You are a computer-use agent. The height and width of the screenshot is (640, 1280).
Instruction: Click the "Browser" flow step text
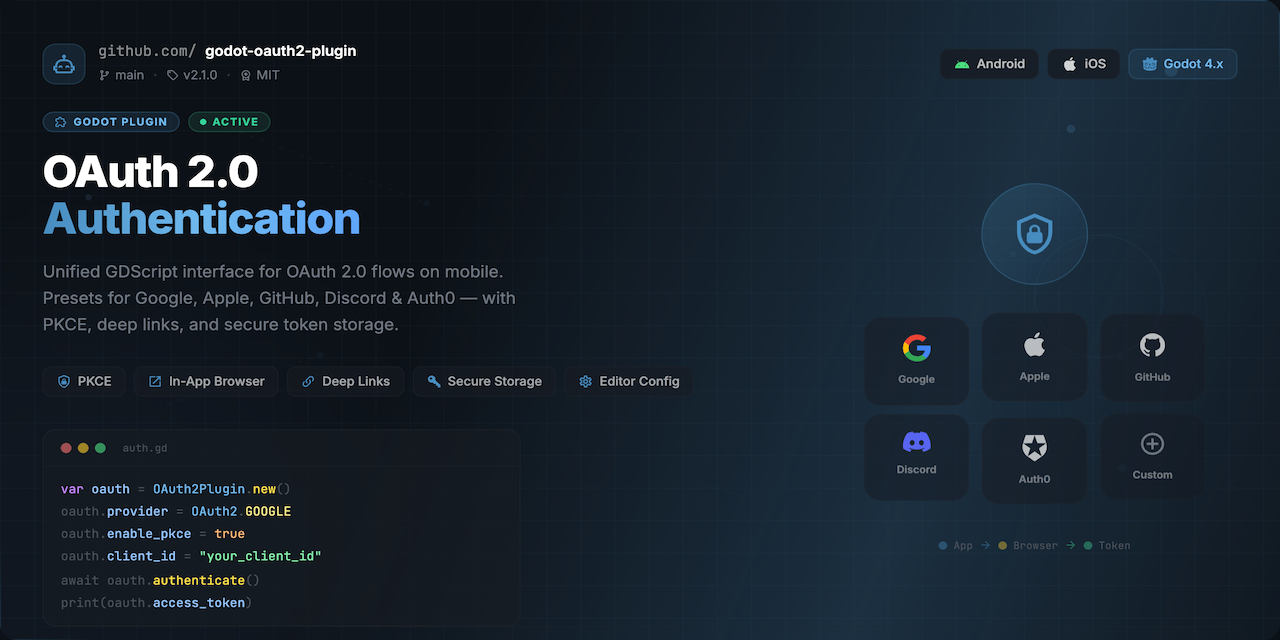tap(1035, 546)
